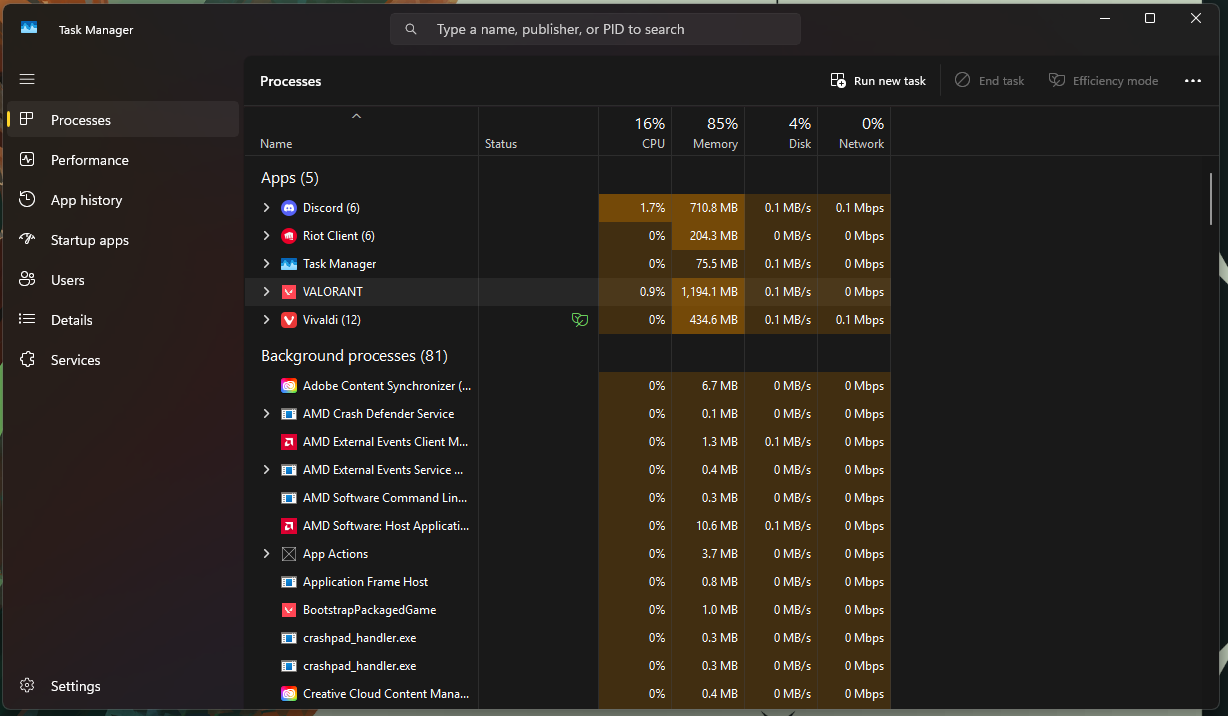Collapse the Name column sort arrow

click(x=356, y=116)
